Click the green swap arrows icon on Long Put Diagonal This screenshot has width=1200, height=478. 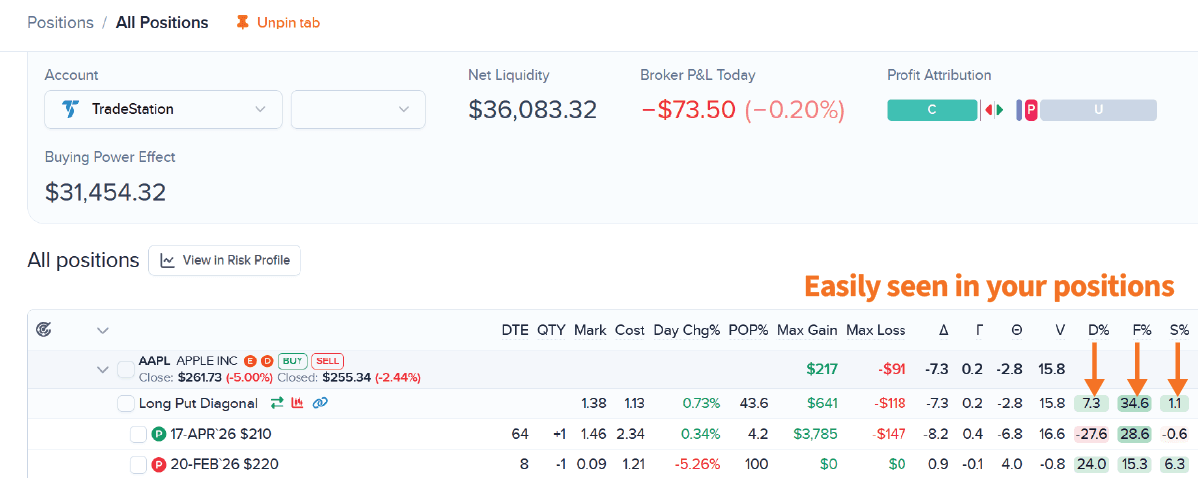point(277,403)
